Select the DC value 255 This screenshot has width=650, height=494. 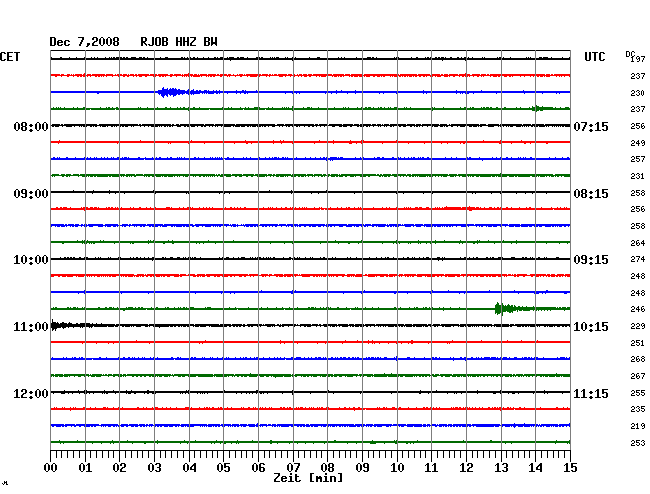click(x=638, y=393)
